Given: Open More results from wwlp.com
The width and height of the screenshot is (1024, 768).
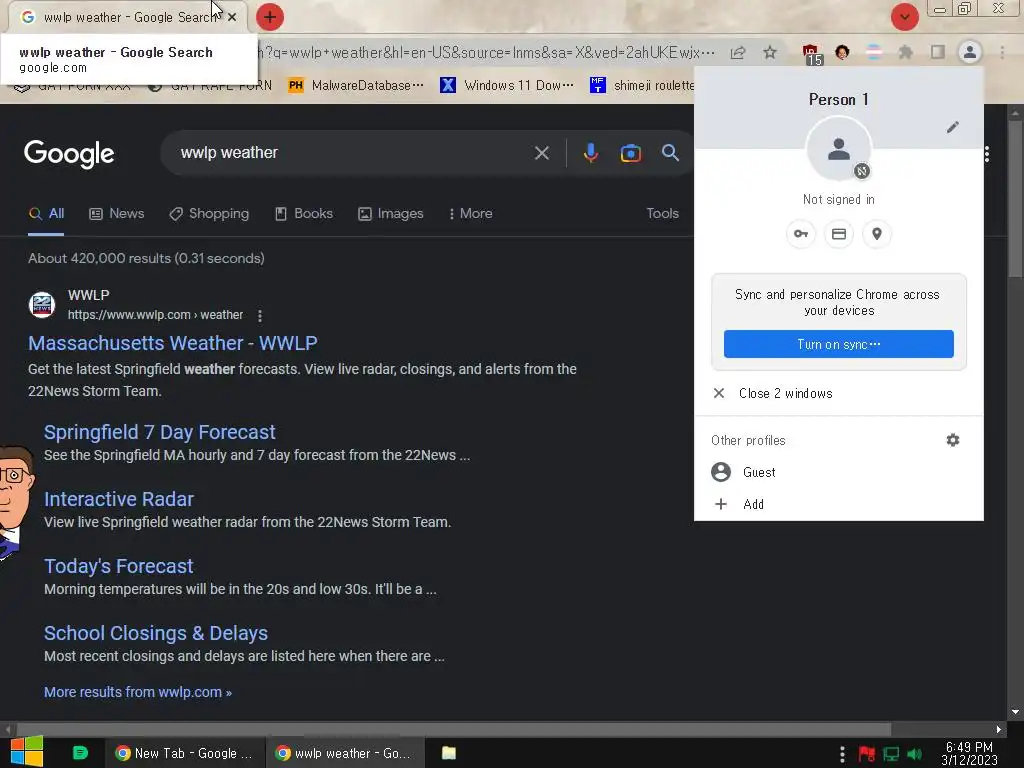Looking at the screenshot, I should click(x=138, y=692).
